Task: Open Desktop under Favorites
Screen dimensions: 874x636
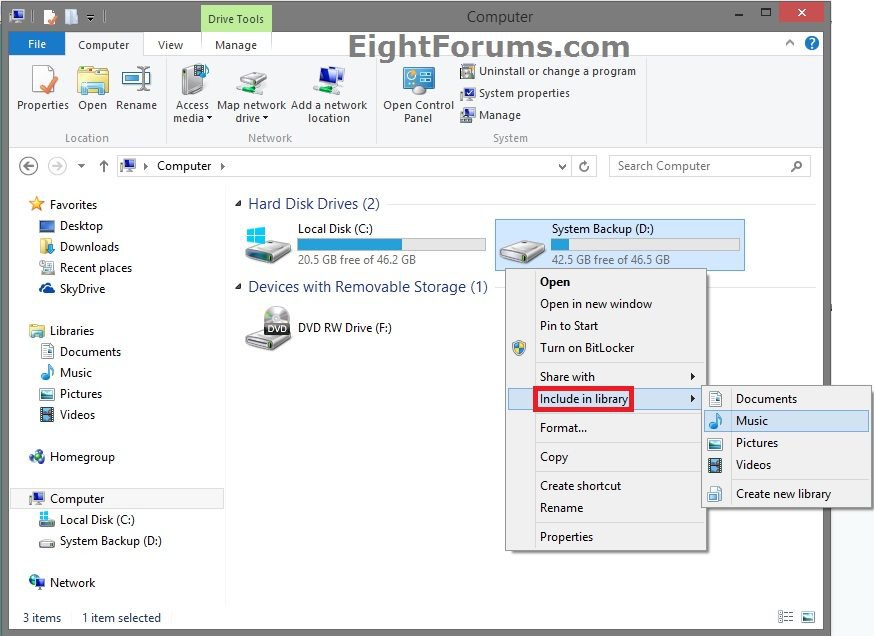Action: [71, 226]
